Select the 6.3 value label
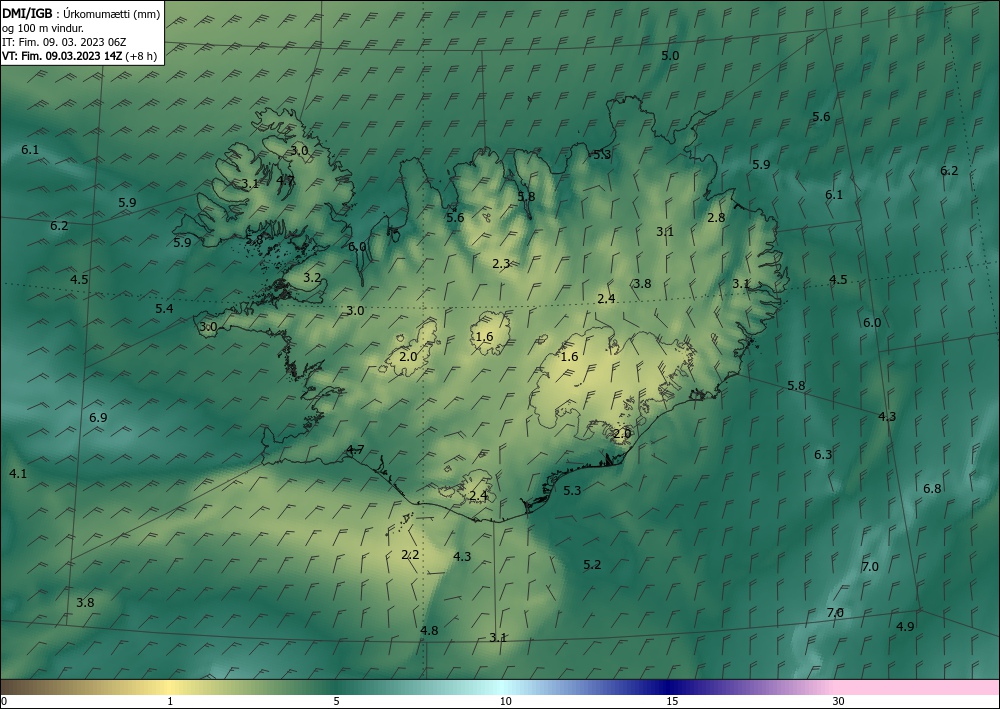 tap(823, 455)
